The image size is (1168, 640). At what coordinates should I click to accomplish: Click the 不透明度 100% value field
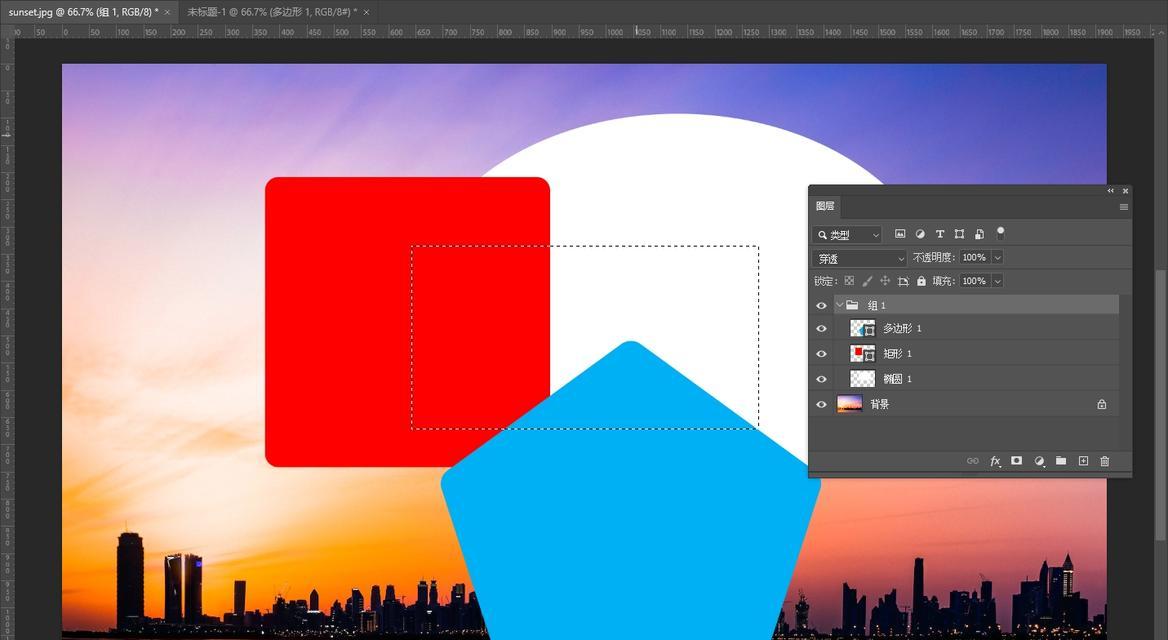tap(974, 257)
